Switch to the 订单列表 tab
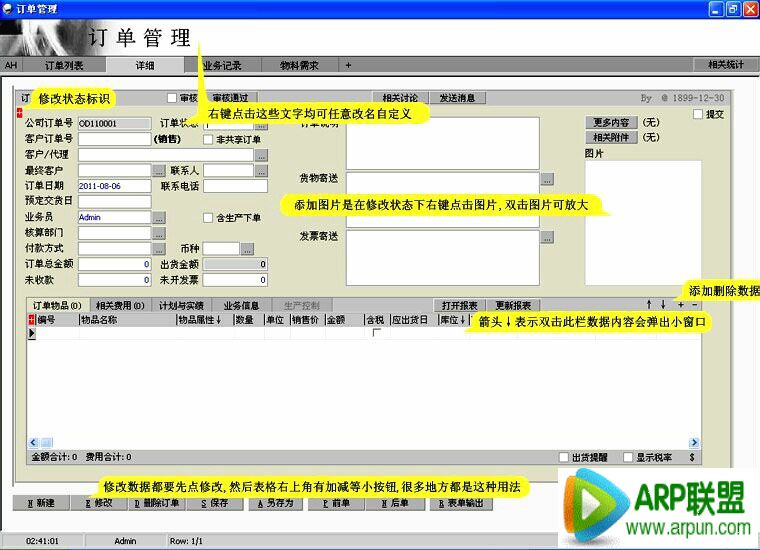This screenshot has height=550, width=760. [x=64, y=65]
